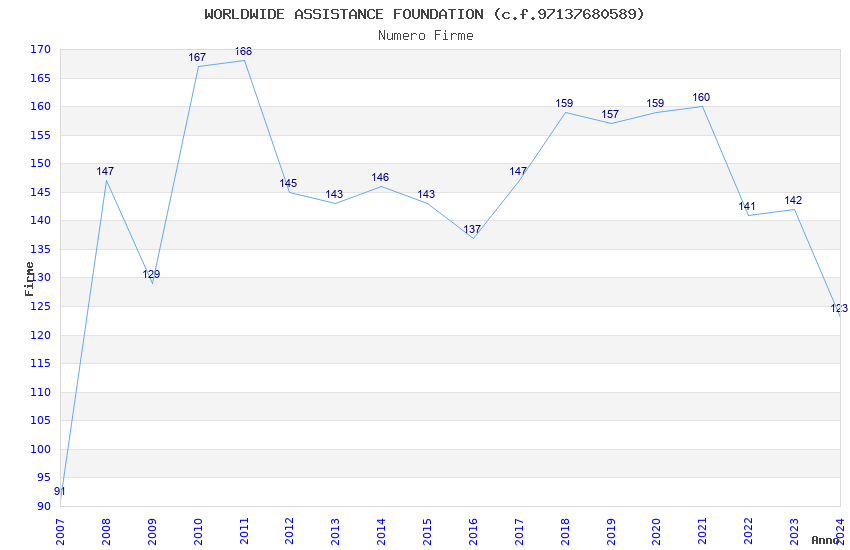This screenshot has height=550, width=850.
Task: Select the 91 data label for 2007
Action: [x=60, y=491]
